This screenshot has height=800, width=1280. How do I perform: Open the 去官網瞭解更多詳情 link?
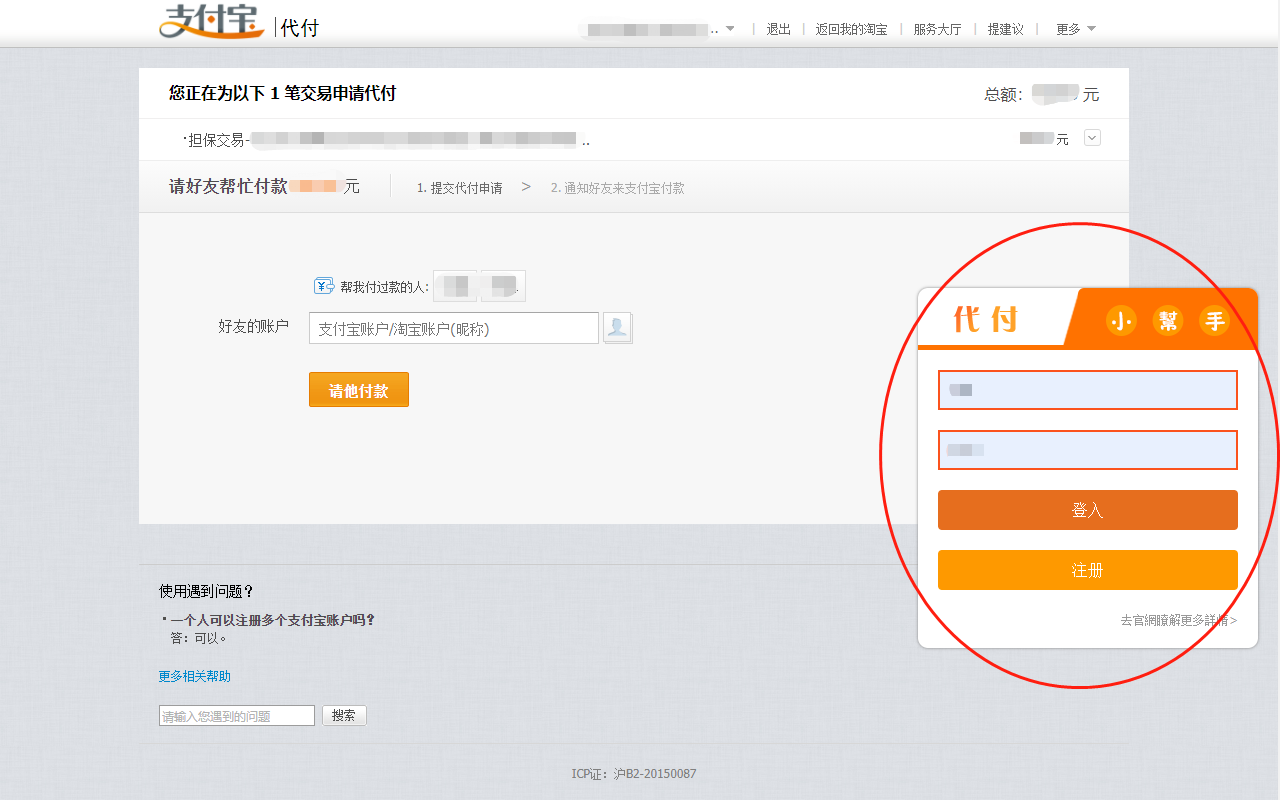point(1179,620)
